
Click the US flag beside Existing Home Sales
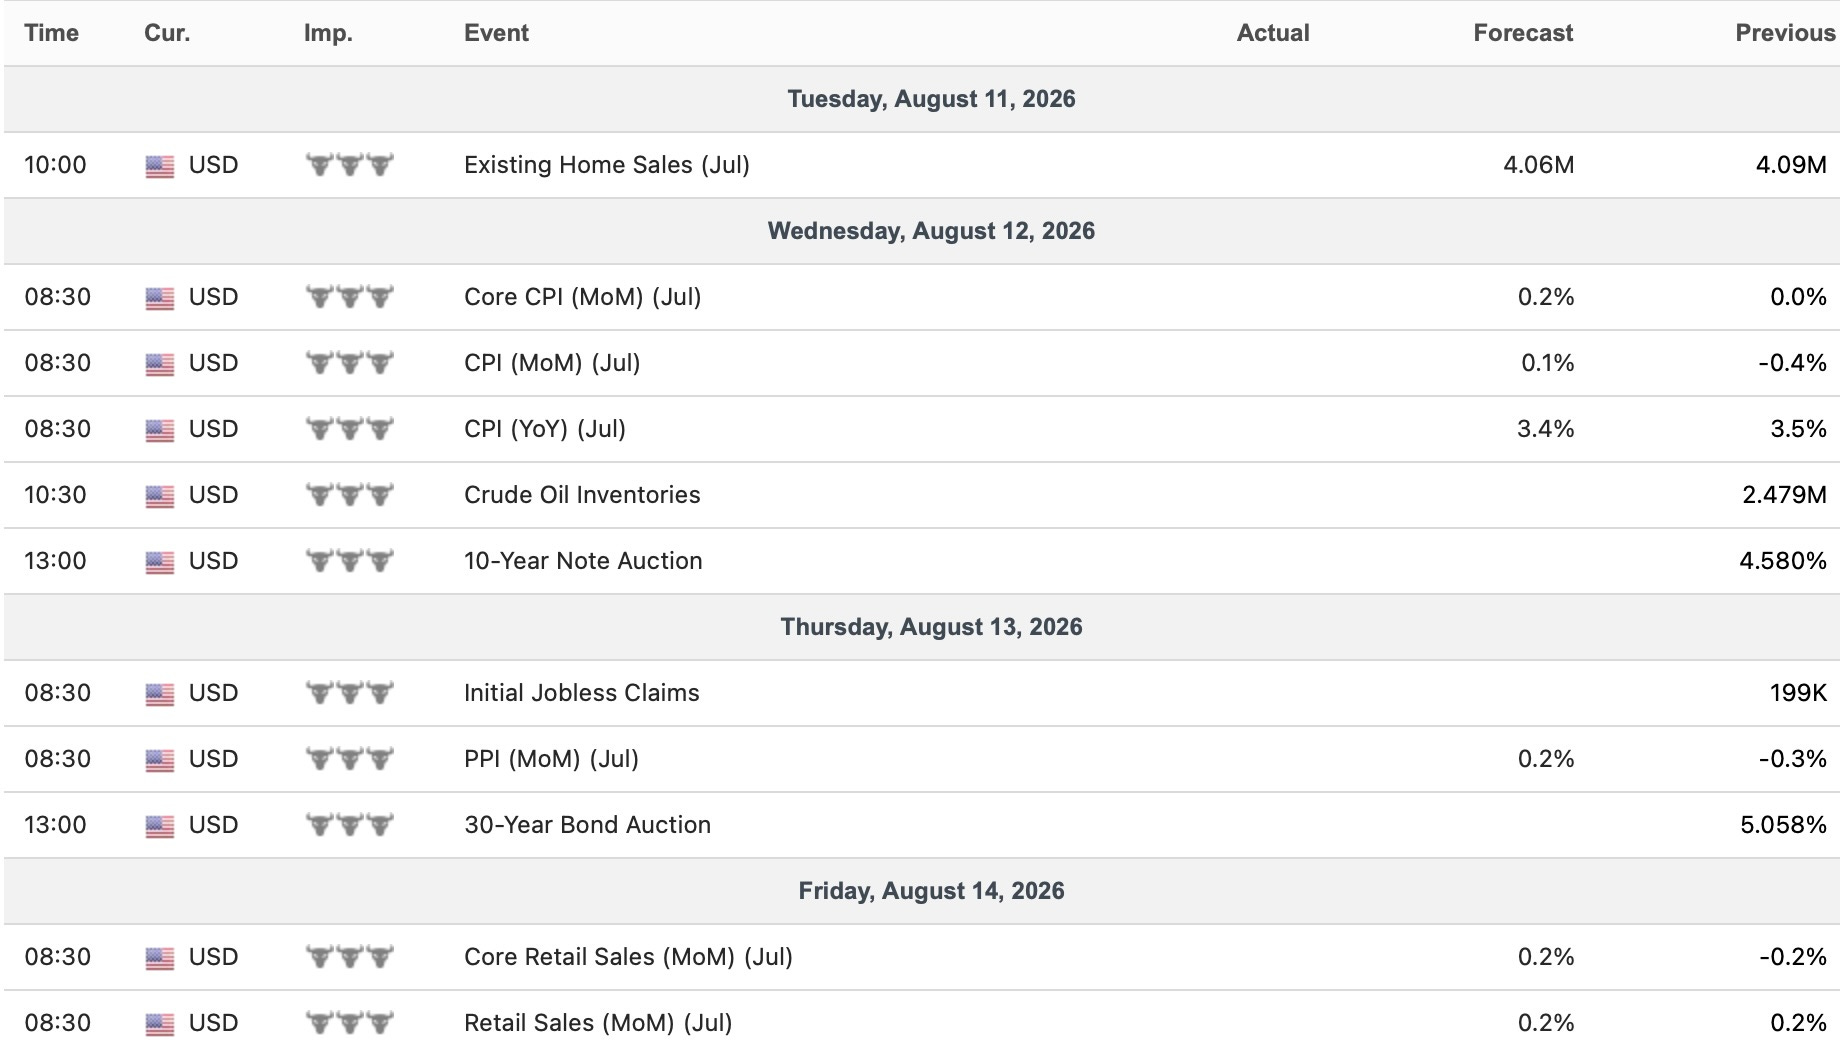(x=160, y=166)
